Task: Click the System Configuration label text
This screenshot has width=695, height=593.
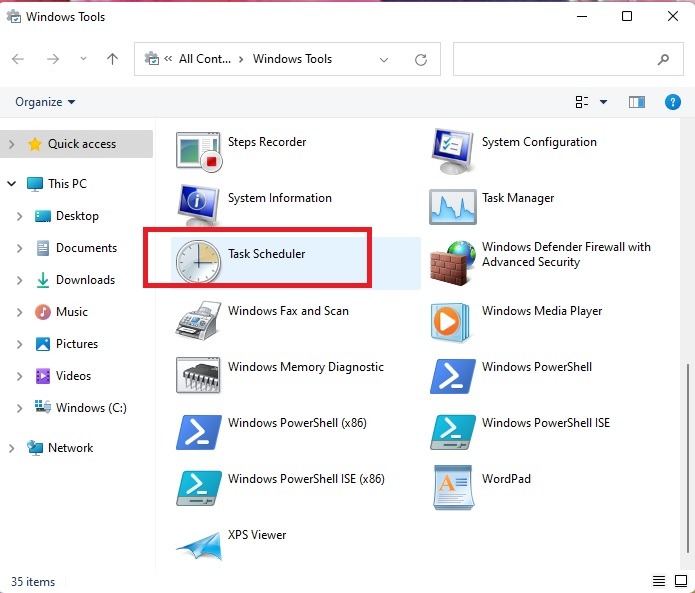Action: (x=539, y=142)
